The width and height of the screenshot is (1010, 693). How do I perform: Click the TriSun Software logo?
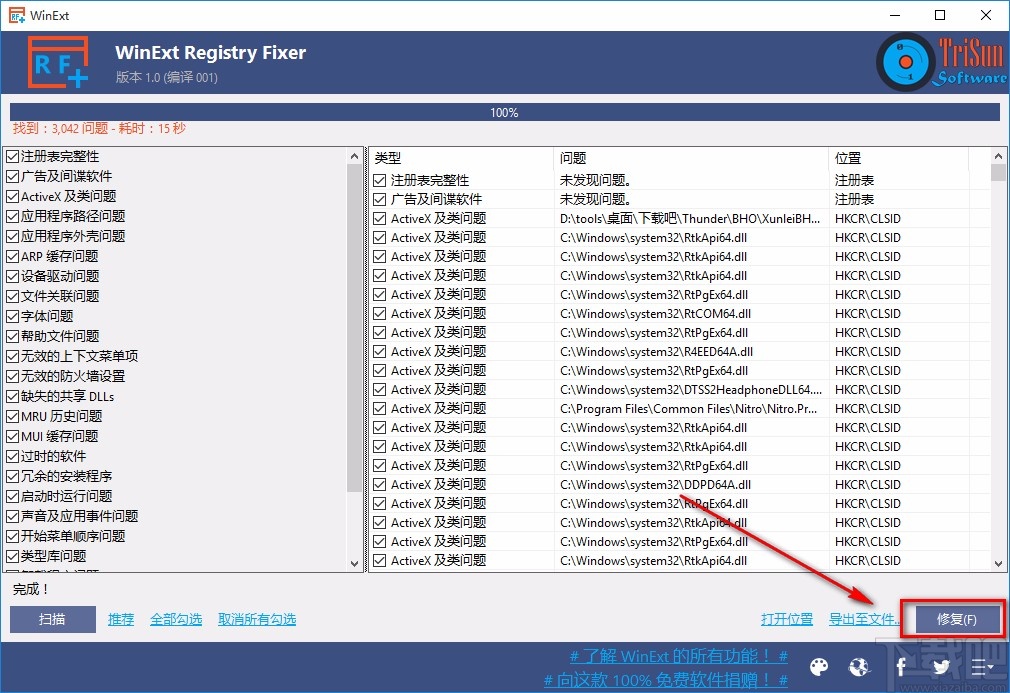coord(941,62)
